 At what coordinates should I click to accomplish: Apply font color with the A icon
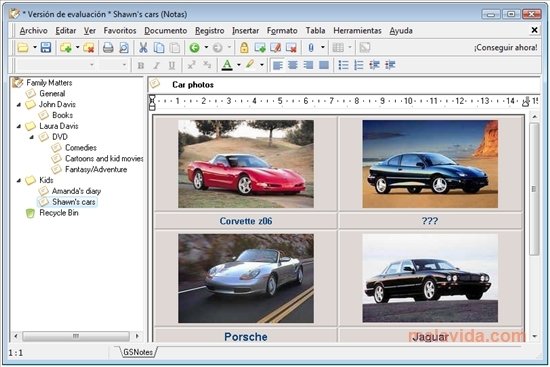click(227, 65)
